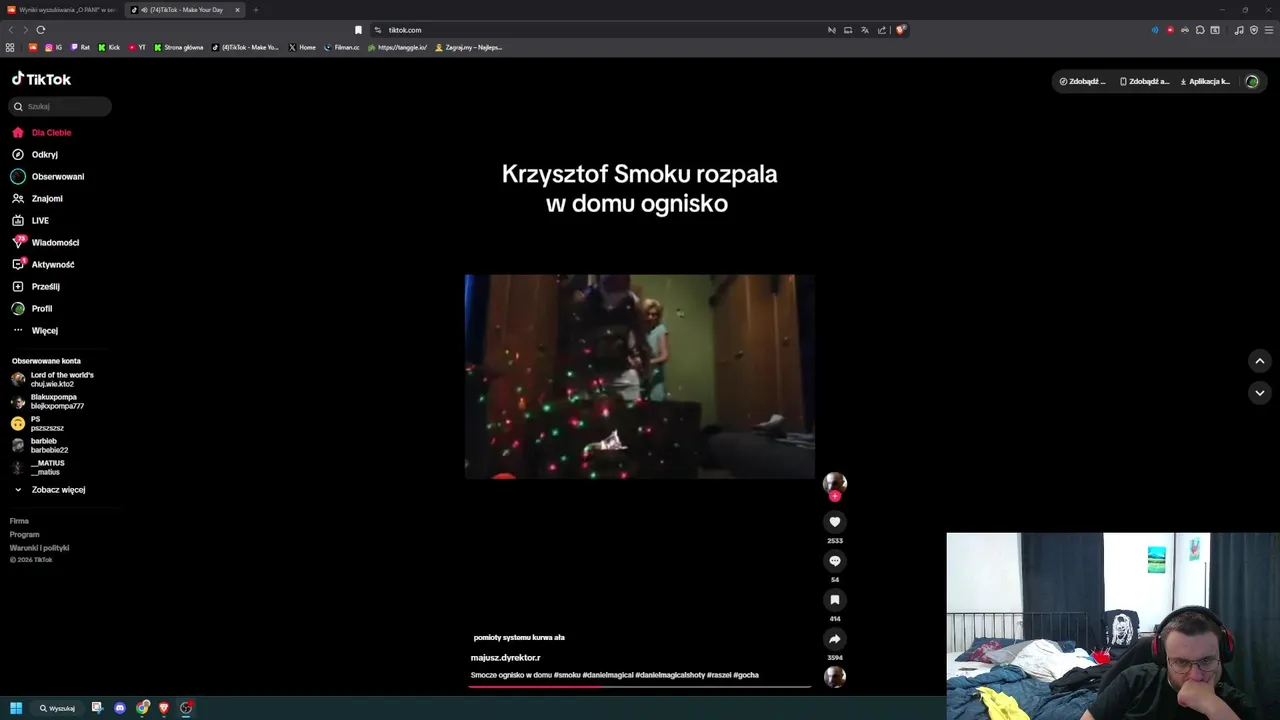Click the Brave Shields lion icon

click(900, 30)
